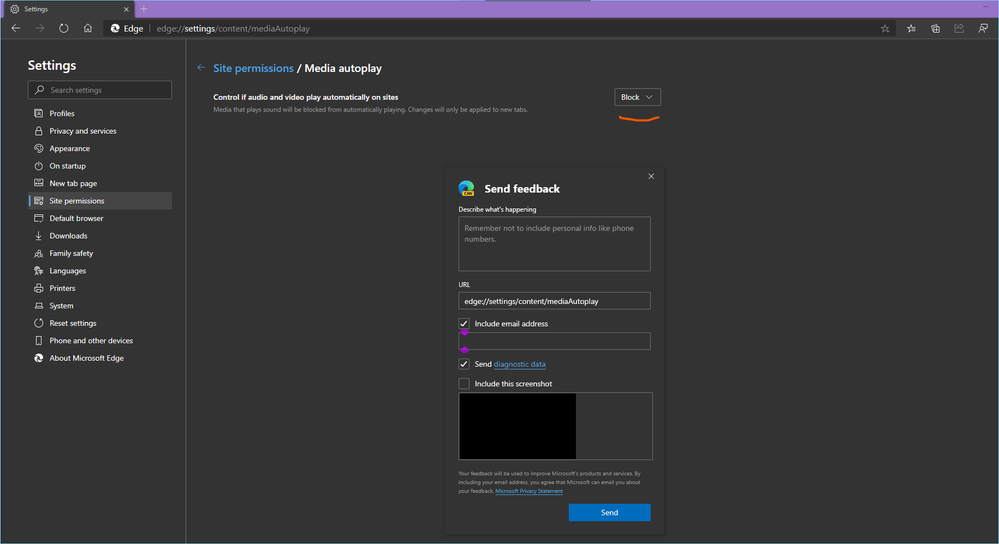
Task: Close the Send feedback dialog
Action: (651, 176)
